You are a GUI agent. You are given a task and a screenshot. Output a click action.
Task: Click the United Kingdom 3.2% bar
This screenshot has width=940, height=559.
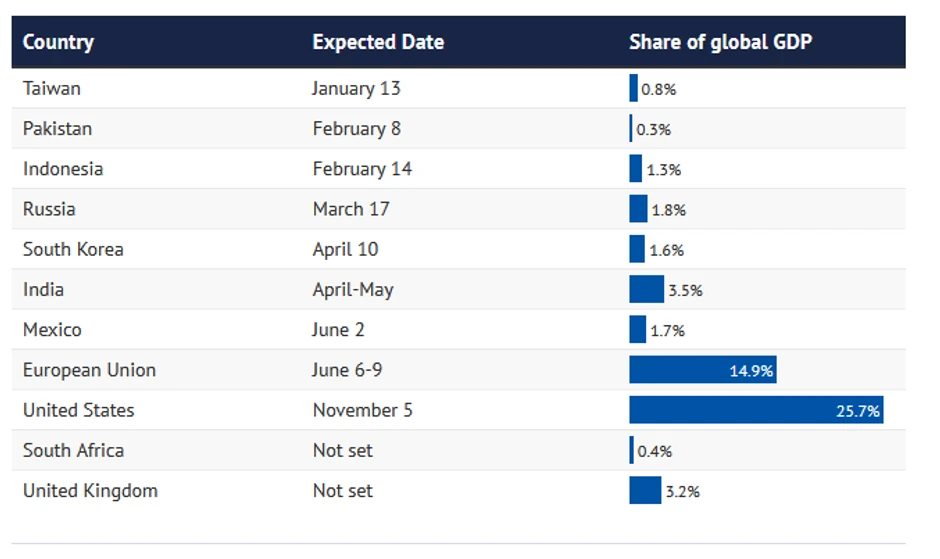[x=645, y=490]
